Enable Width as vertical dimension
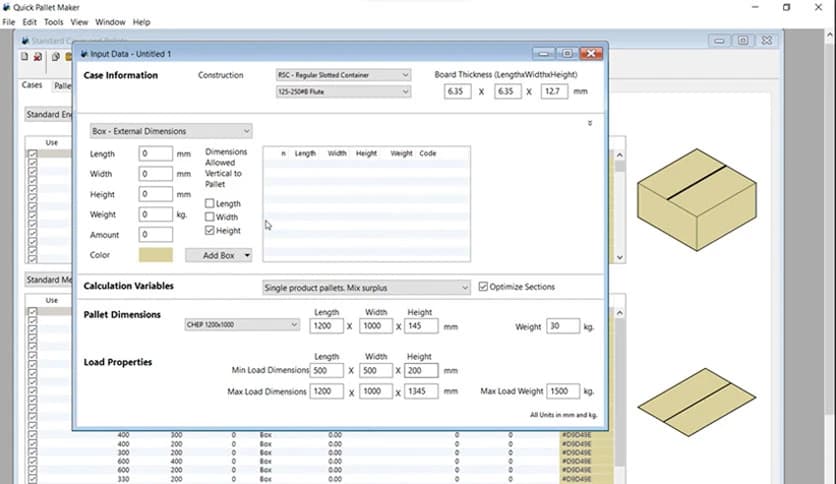This screenshot has width=836, height=484. [x=209, y=217]
